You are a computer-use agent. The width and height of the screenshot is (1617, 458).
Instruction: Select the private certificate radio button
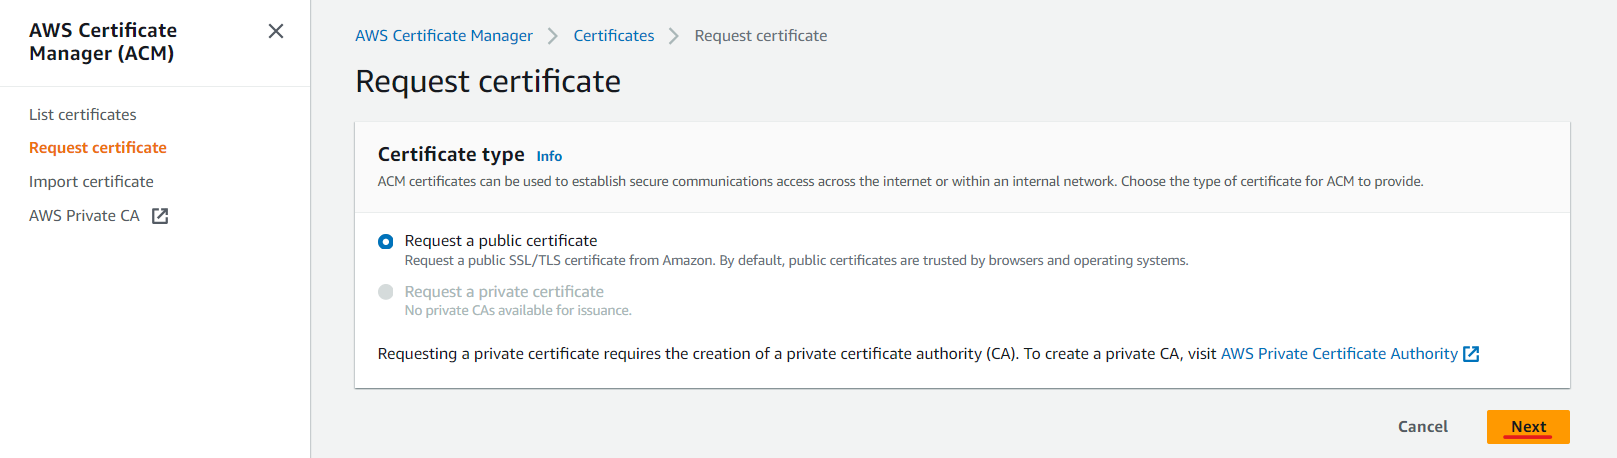[386, 292]
